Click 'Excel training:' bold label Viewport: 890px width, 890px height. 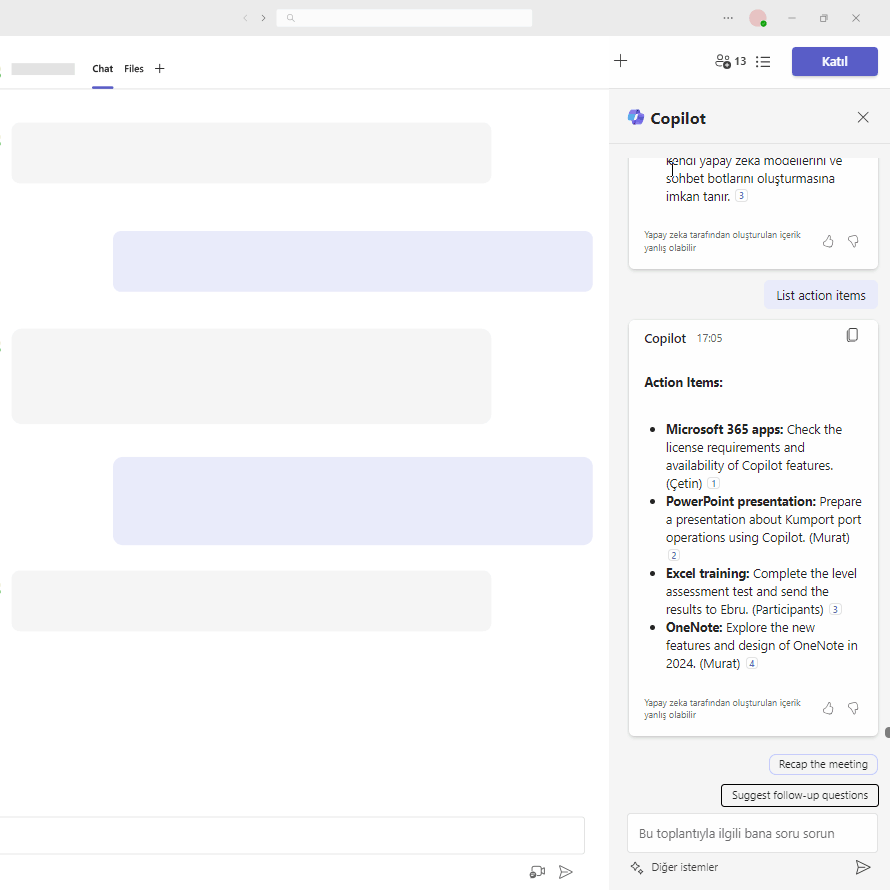[x=707, y=574]
